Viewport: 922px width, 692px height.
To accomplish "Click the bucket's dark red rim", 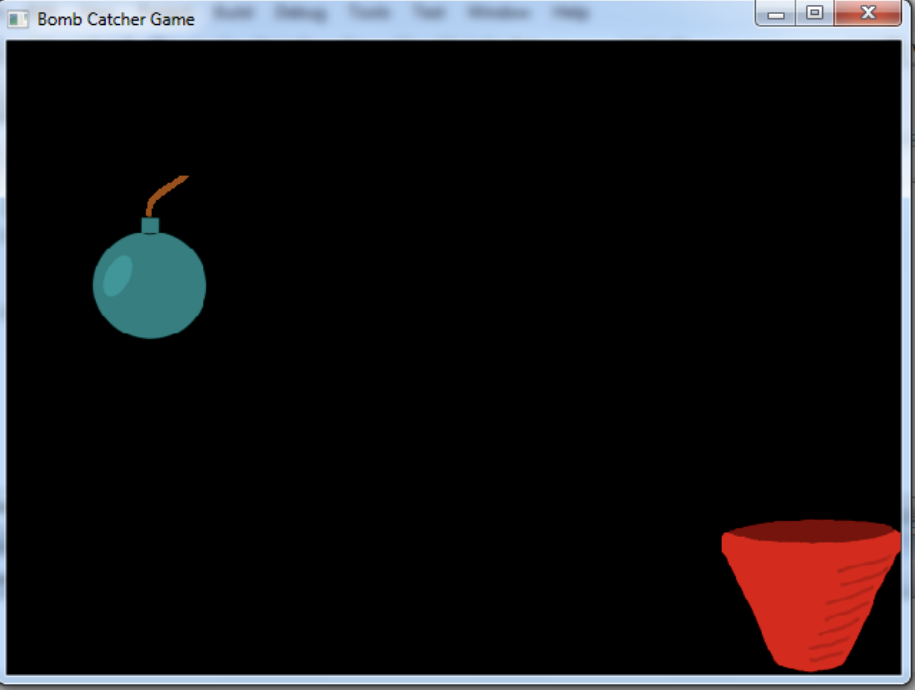I will (x=810, y=532).
